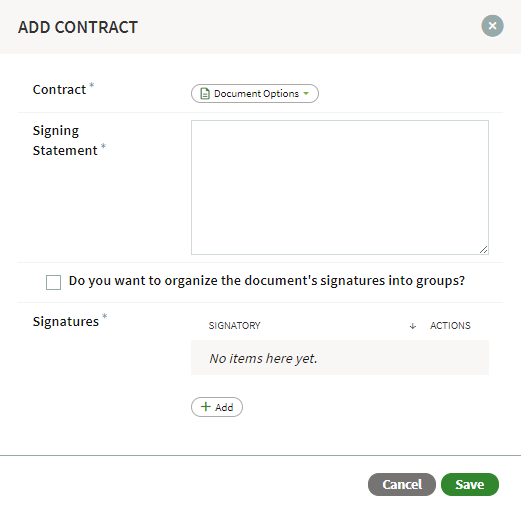Expand the green arrow beside Document Options
Viewport: 521px width, 514px height.
point(306,94)
